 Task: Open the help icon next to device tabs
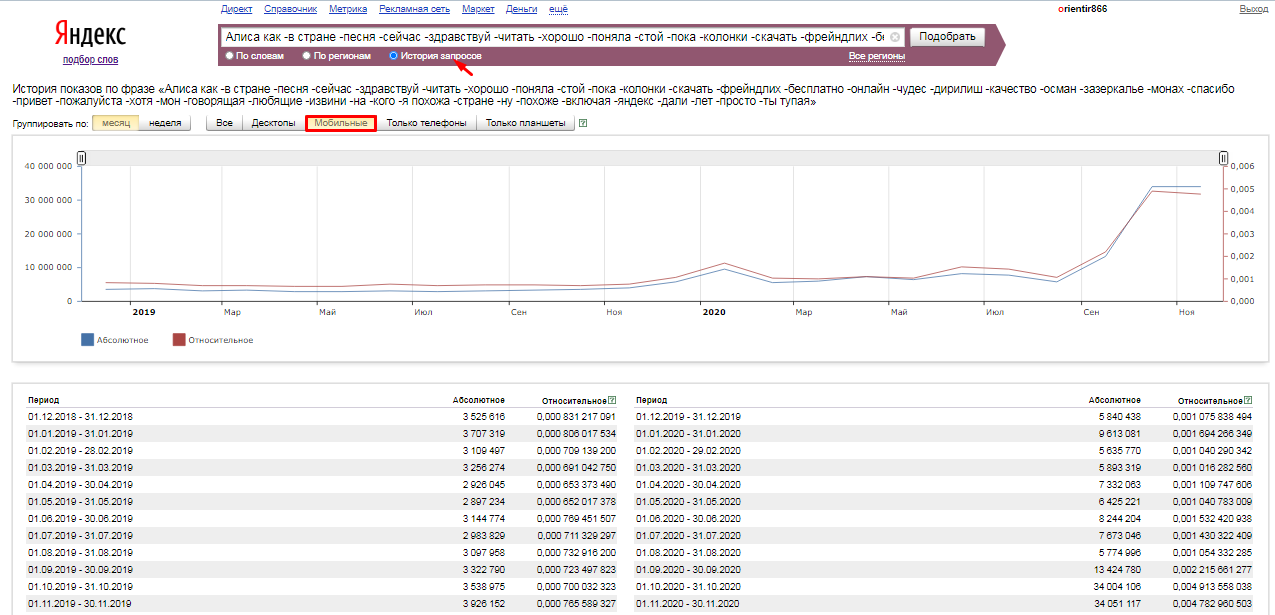point(583,124)
